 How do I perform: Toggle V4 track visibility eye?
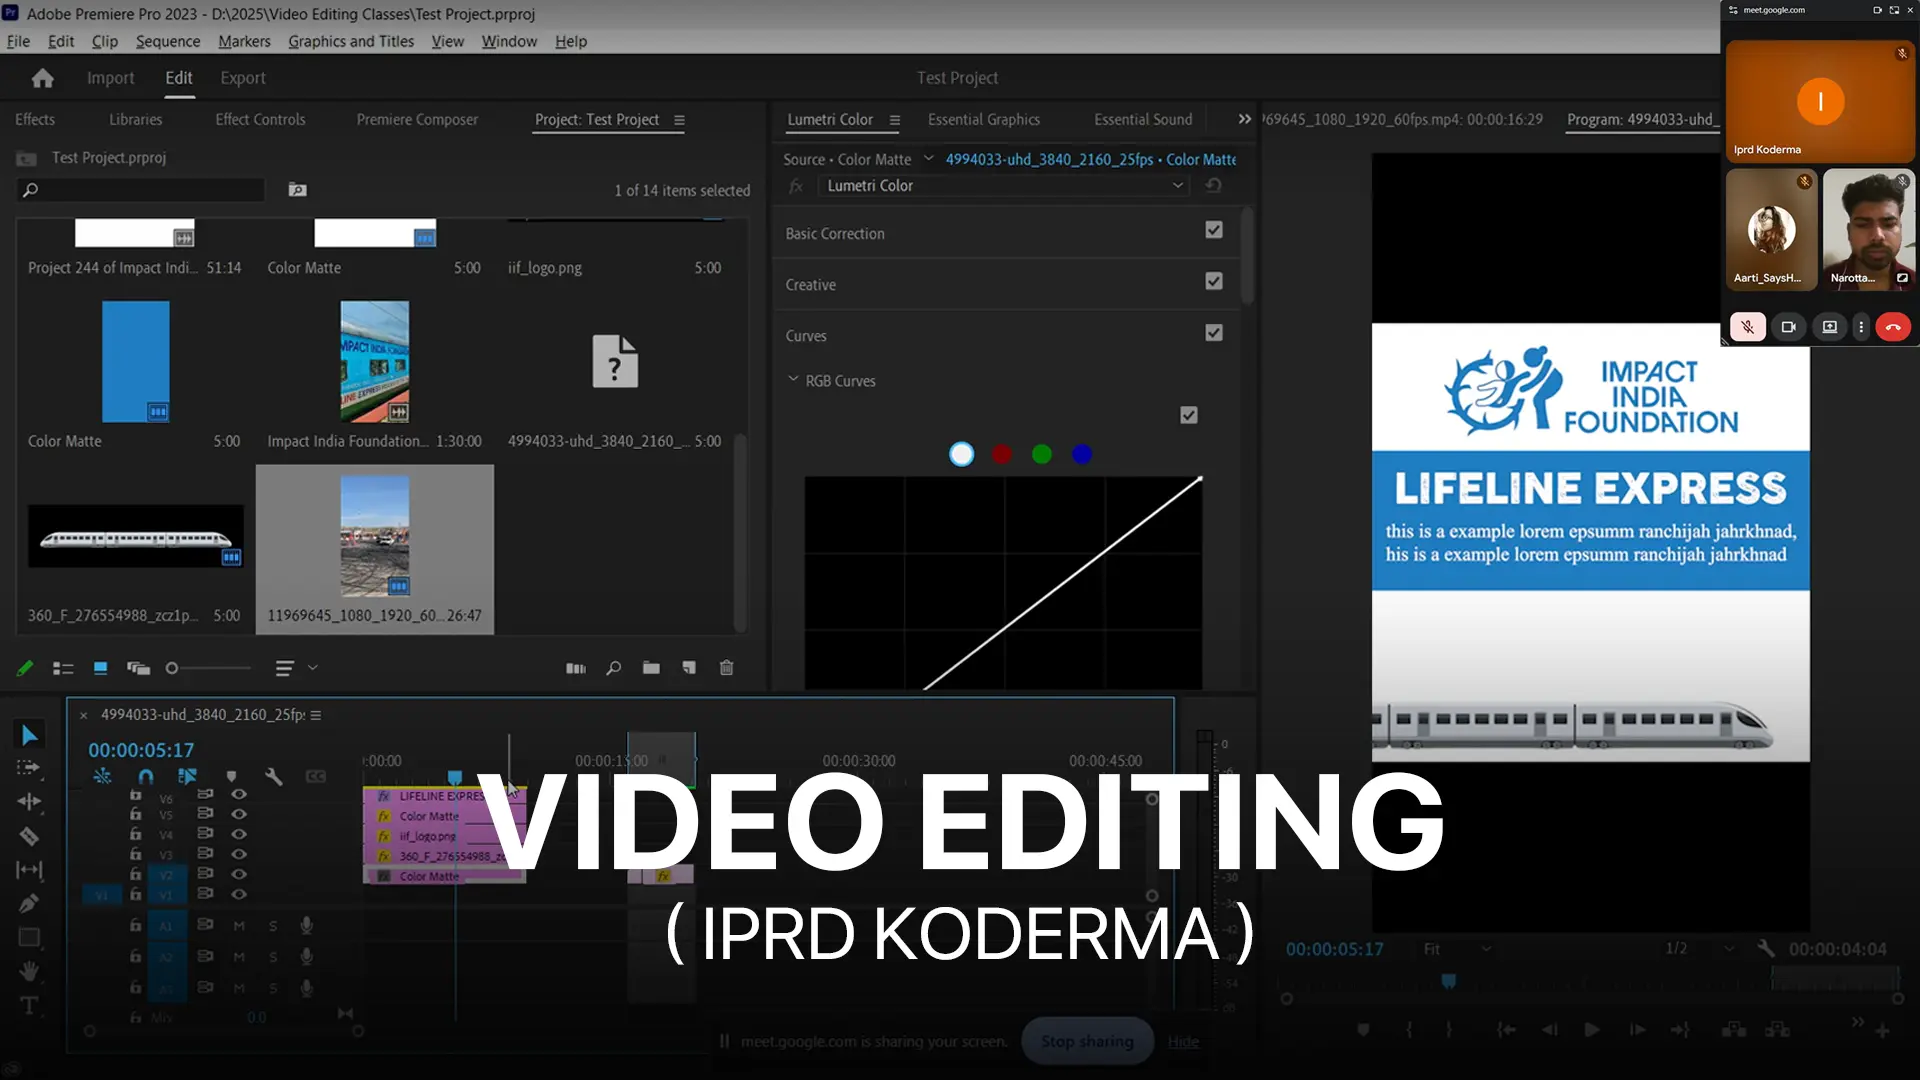[239, 834]
